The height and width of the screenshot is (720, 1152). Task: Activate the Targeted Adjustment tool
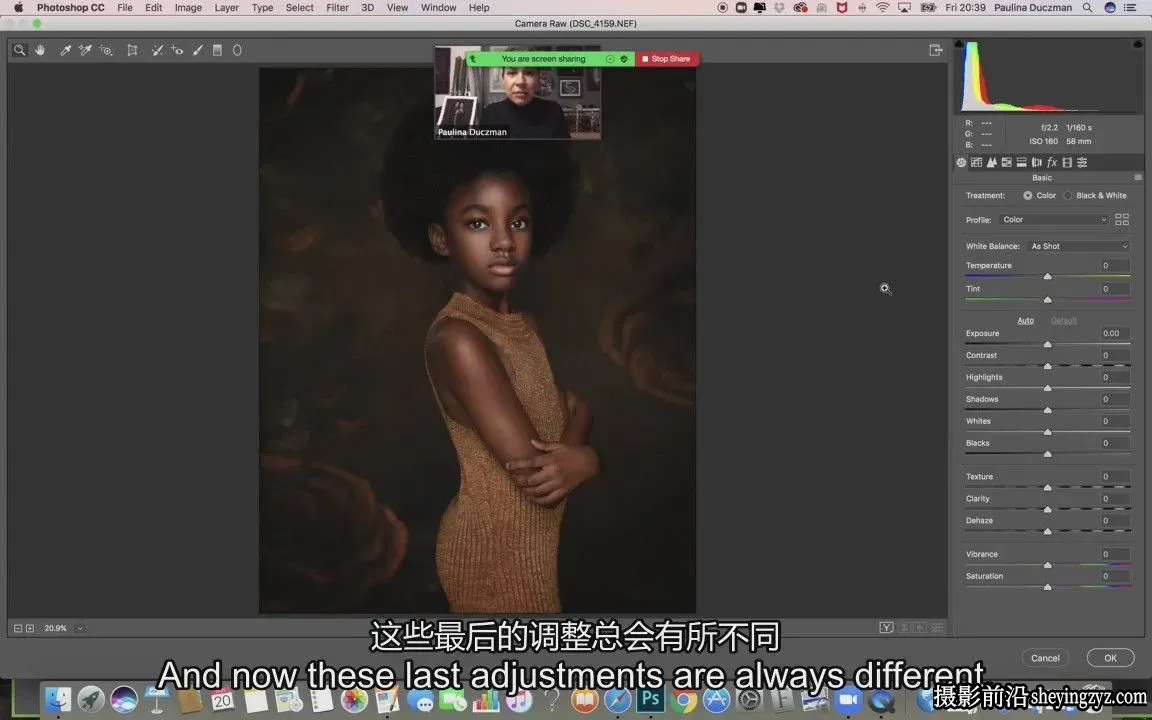(x=107, y=50)
